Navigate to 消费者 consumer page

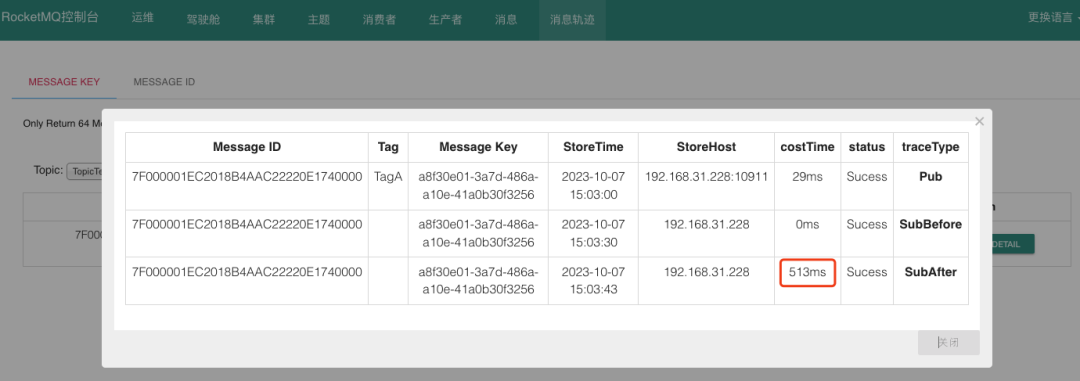pyautogui.click(x=380, y=19)
